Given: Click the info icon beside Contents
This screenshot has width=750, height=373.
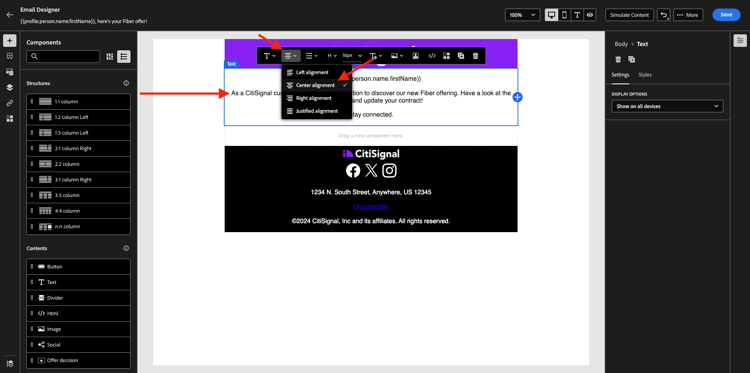Looking at the screenshot, I should 126,248.
